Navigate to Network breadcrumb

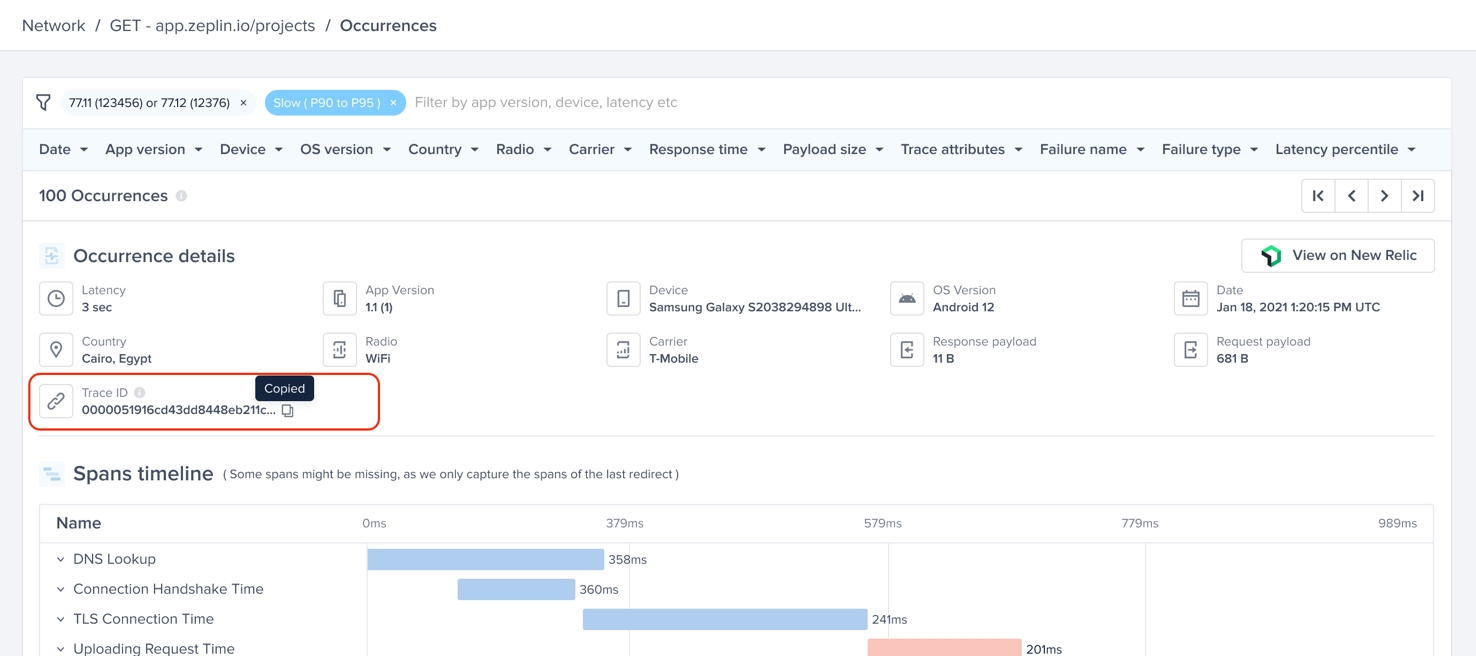[x=53, y=26]
